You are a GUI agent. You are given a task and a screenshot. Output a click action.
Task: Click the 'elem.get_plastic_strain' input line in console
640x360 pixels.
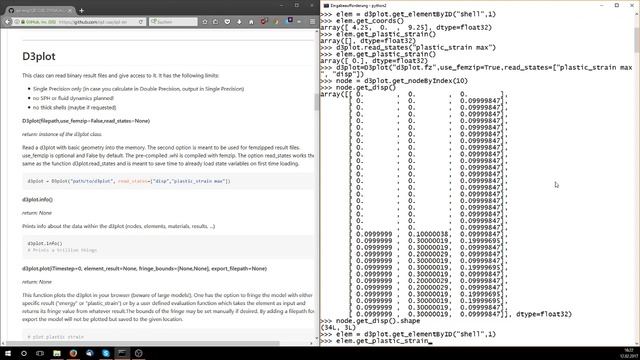tap(376, 341)
